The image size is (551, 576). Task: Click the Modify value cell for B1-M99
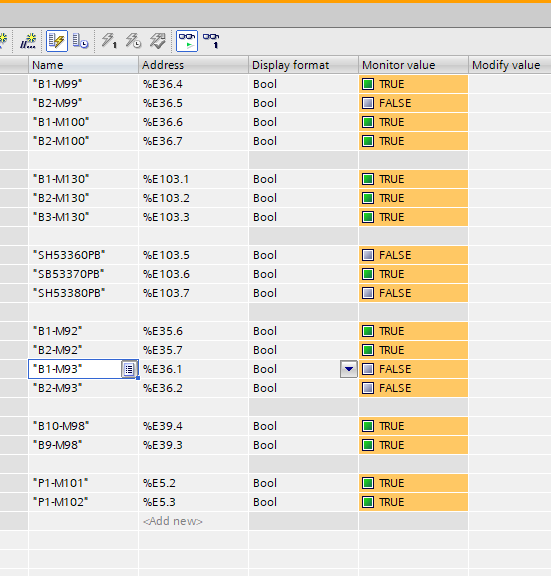(510, 84)
